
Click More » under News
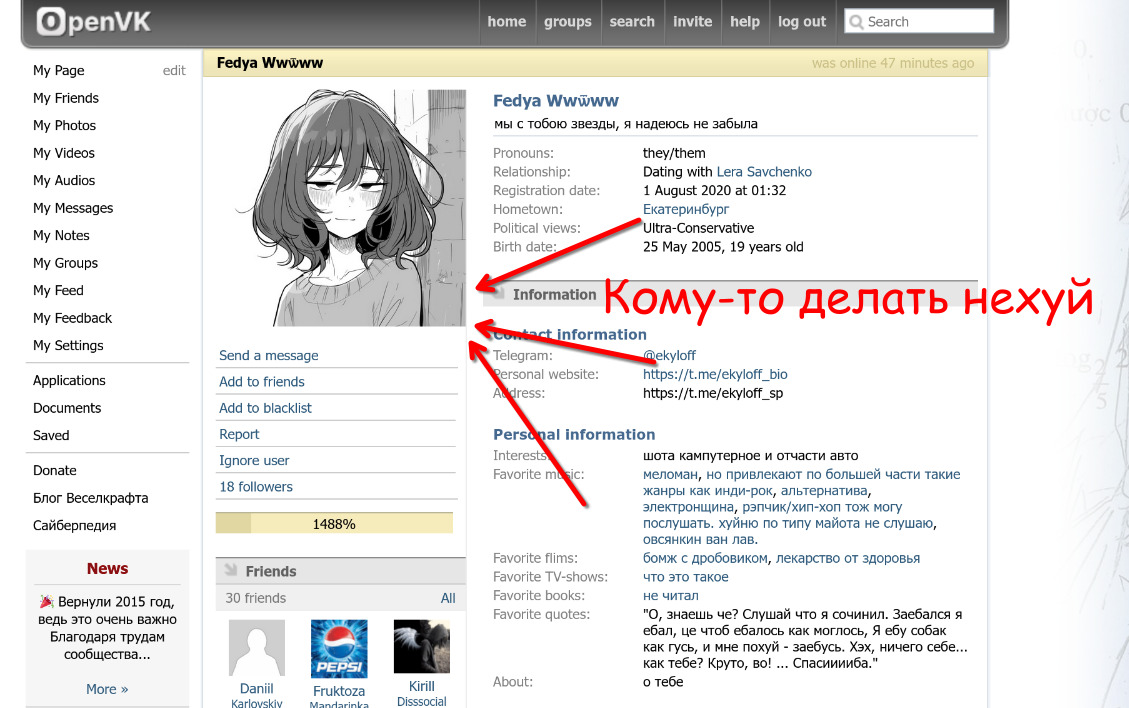(x=107, y=689)
